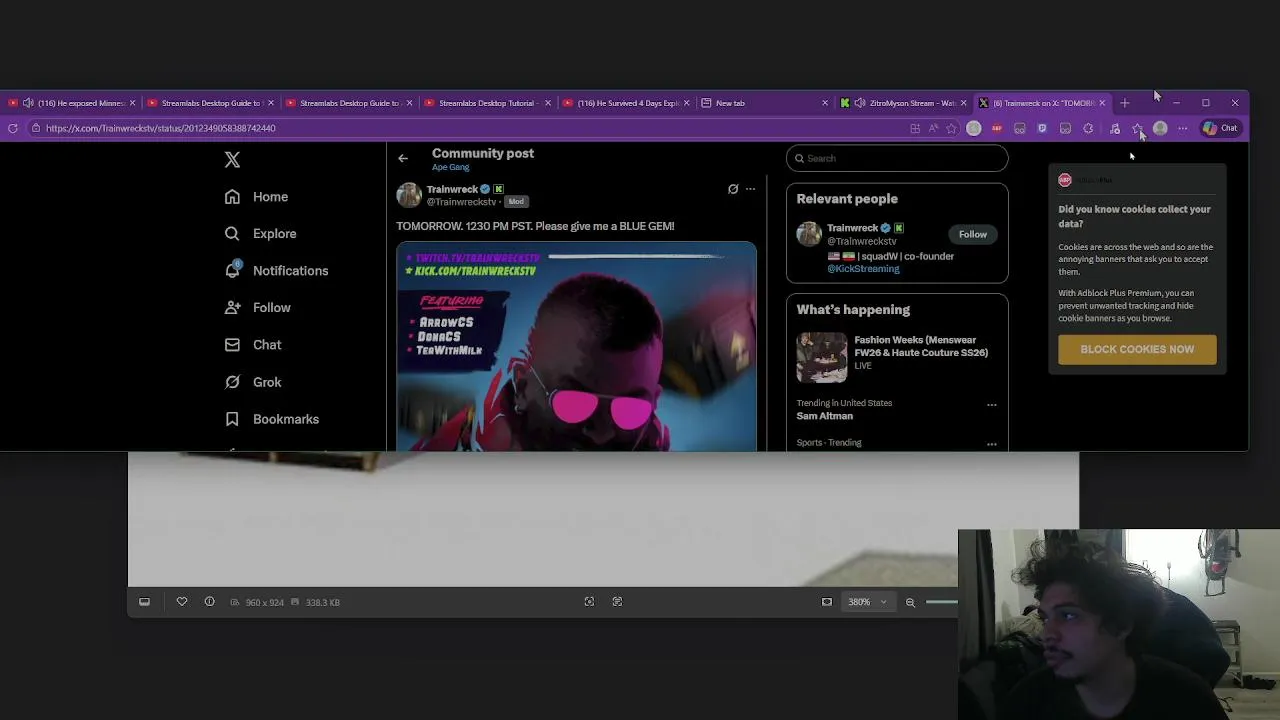Viewport: 1280px width, 720px height.
Task: Favorite the image with heart icon
Action: [x=182, y=602]
